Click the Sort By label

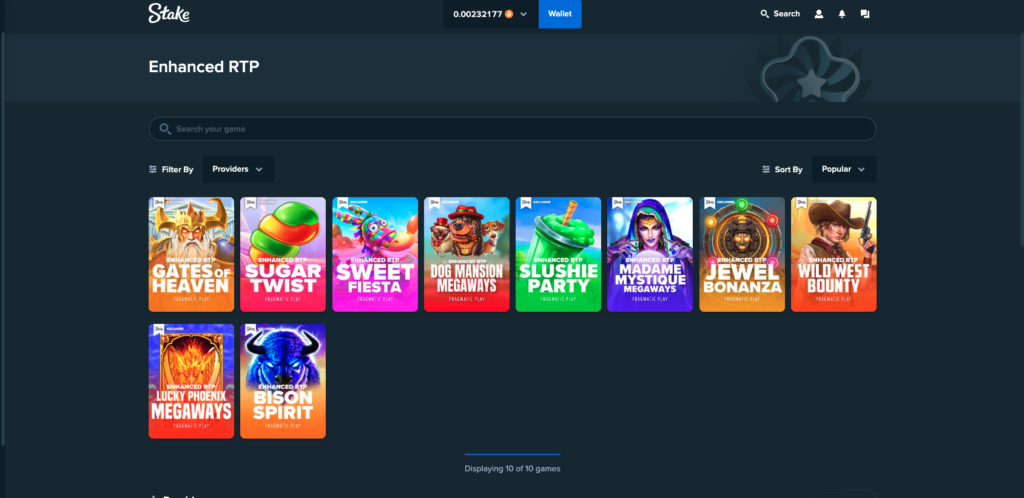(x=788, y=170)
